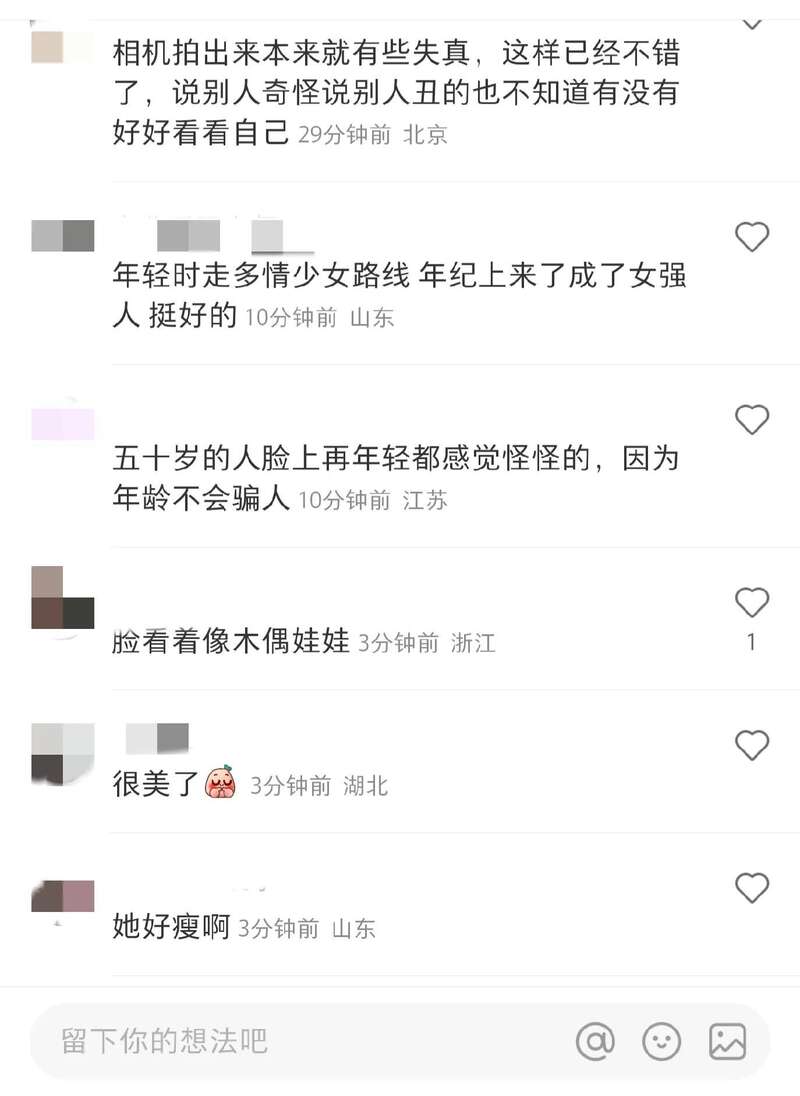Tap heart icon beside 她好瘦啊 comment
The height and width of the screenshot is (1096, 800).
(x=752, y=888)
